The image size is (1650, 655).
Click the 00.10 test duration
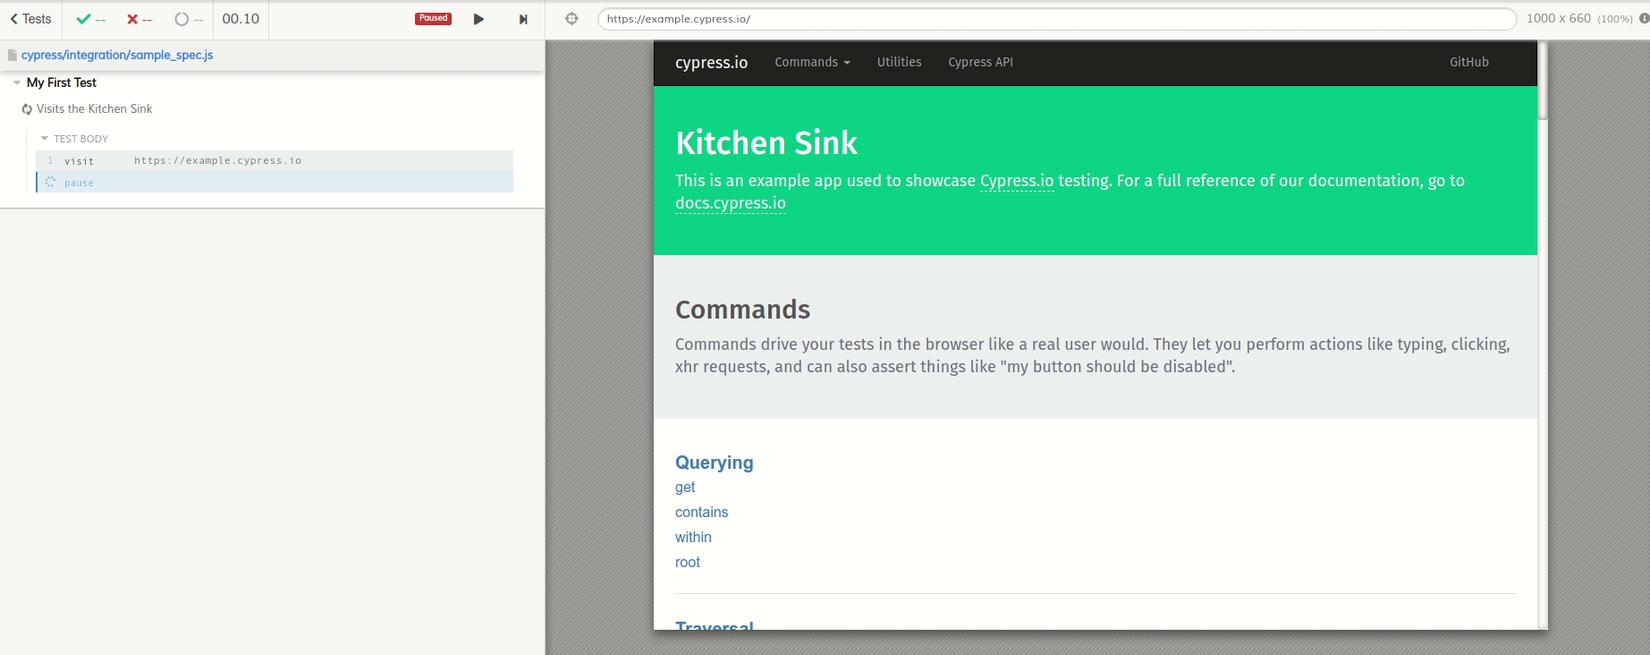point(241,19)
